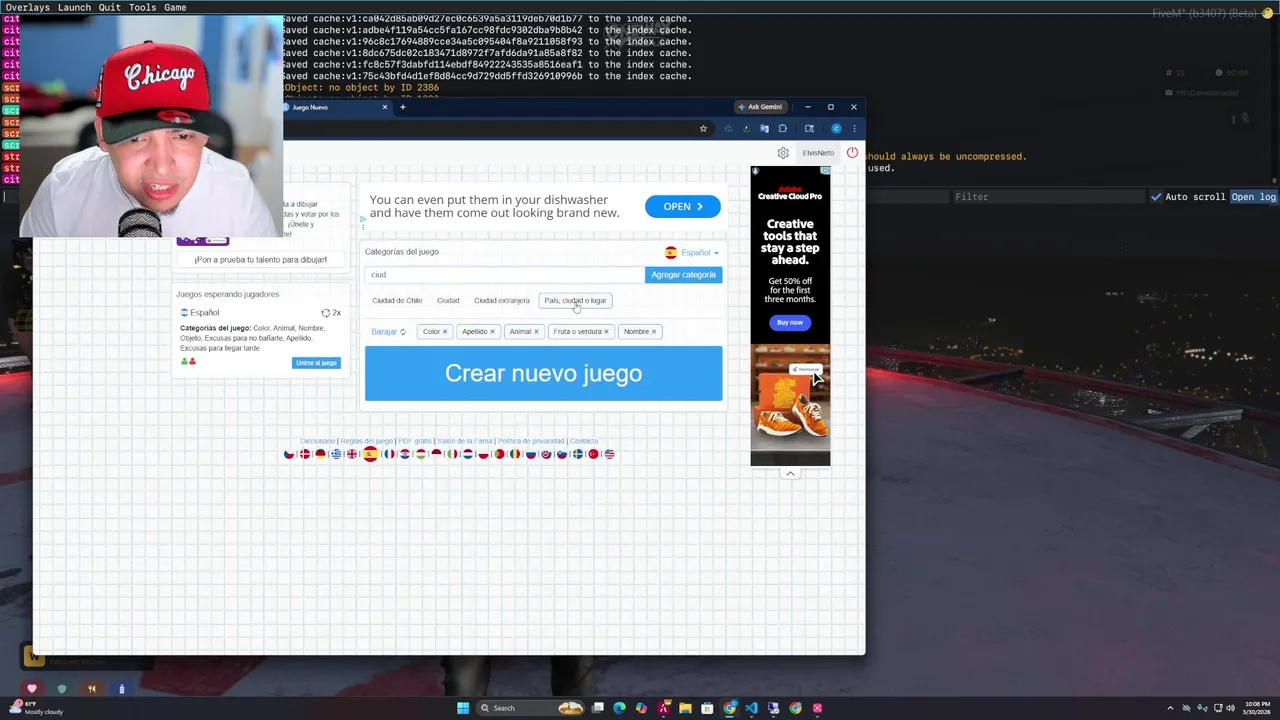Image resolution: width=1280 pixels, height=720 pixels.
Task: Choose 'Ciudad de Chile' suggestion
Action: click(x=397, y=300)
